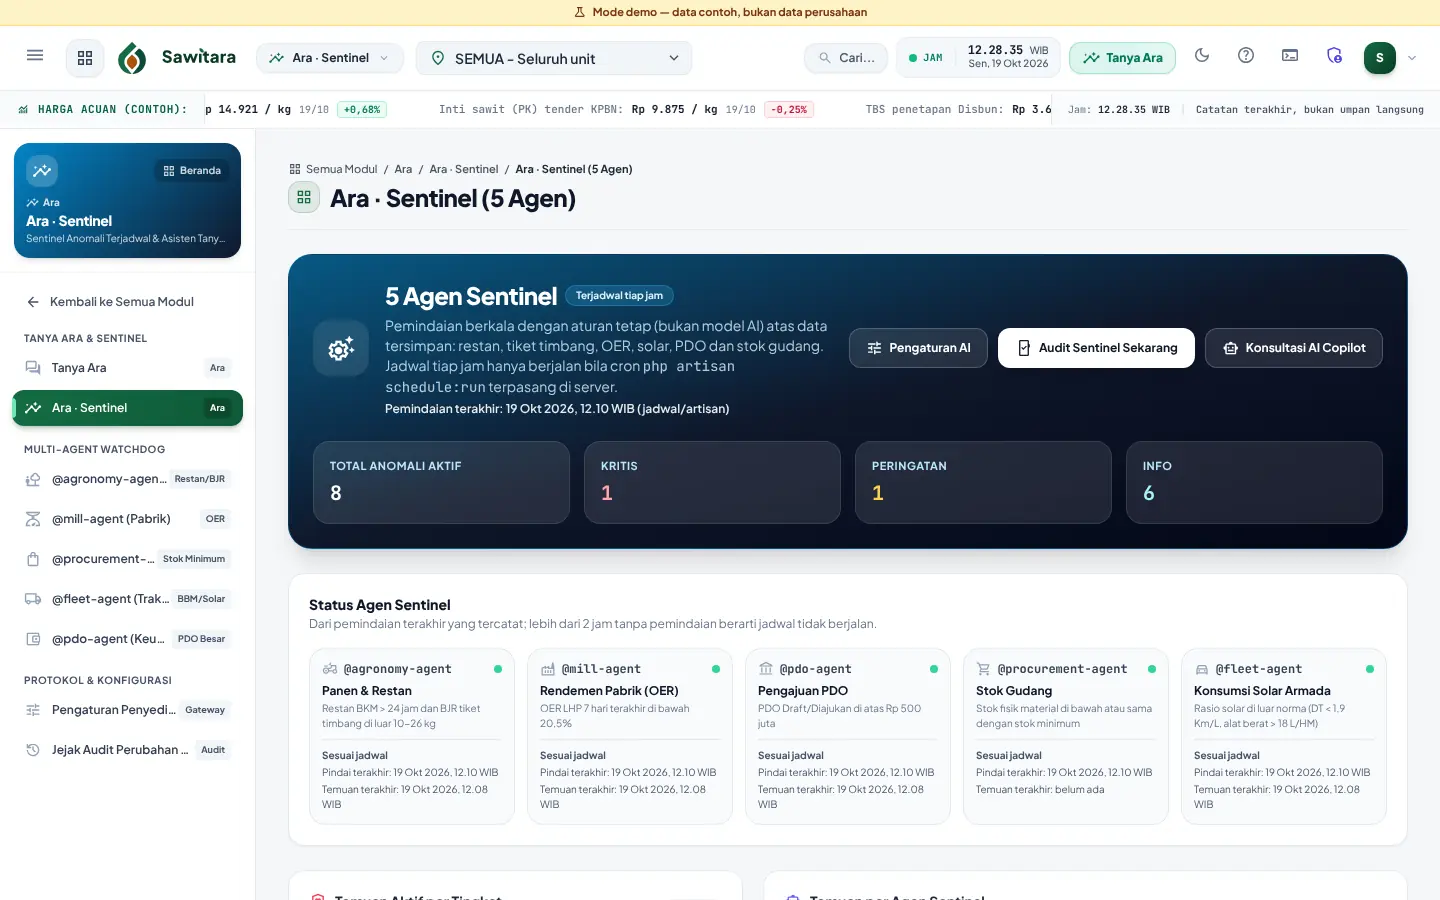1440x900 pixels.
Task: Click the Ara · Sentinel breadcrumb link
Action: [464, 169]
